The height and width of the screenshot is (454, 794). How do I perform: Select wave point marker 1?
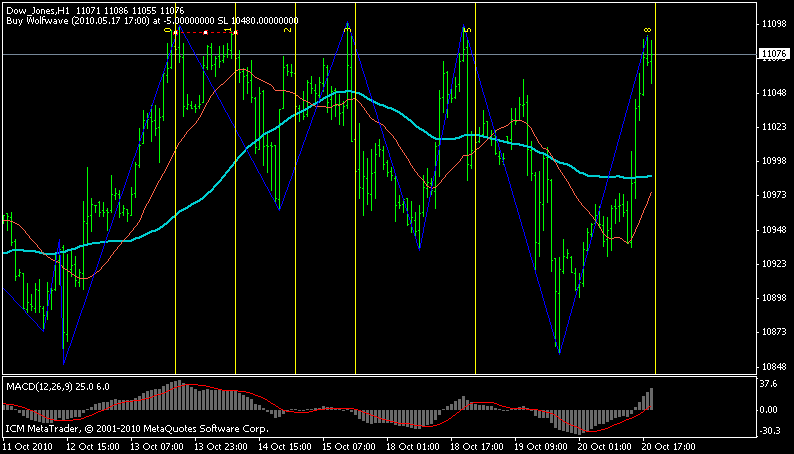pos(229,31)
